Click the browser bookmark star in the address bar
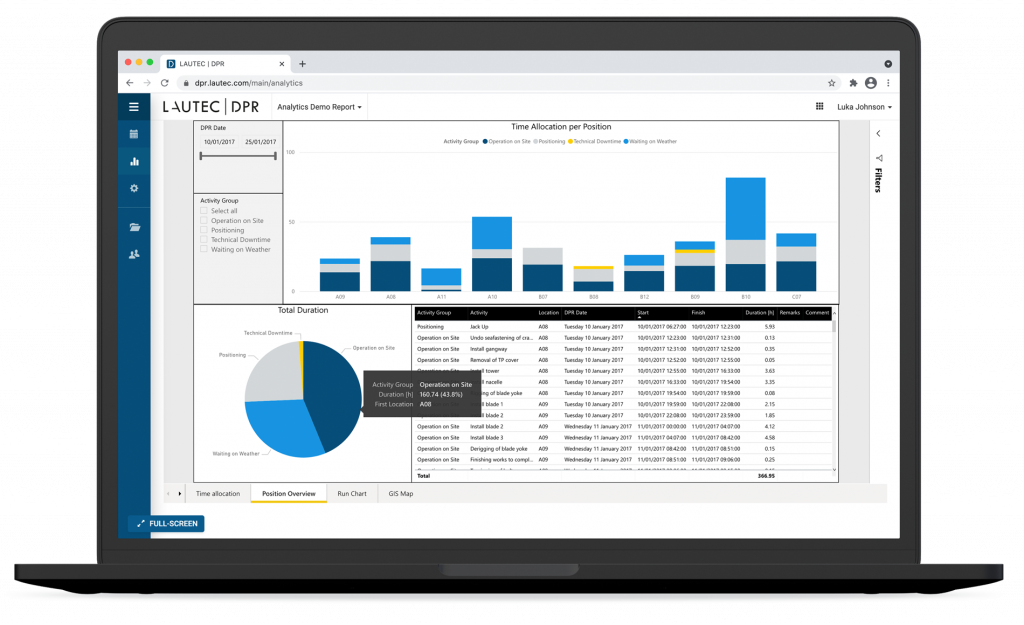 [830, 85]
